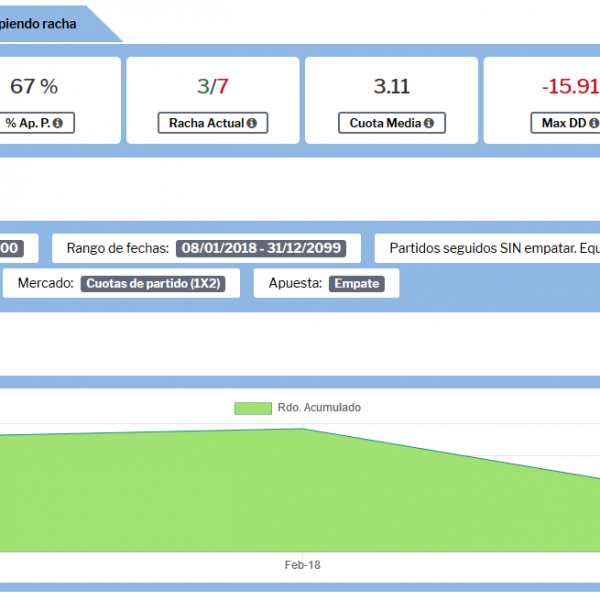Click the 67 % hit rate value
The width and height of the screenshot is (600, 600).
[33, 87]
